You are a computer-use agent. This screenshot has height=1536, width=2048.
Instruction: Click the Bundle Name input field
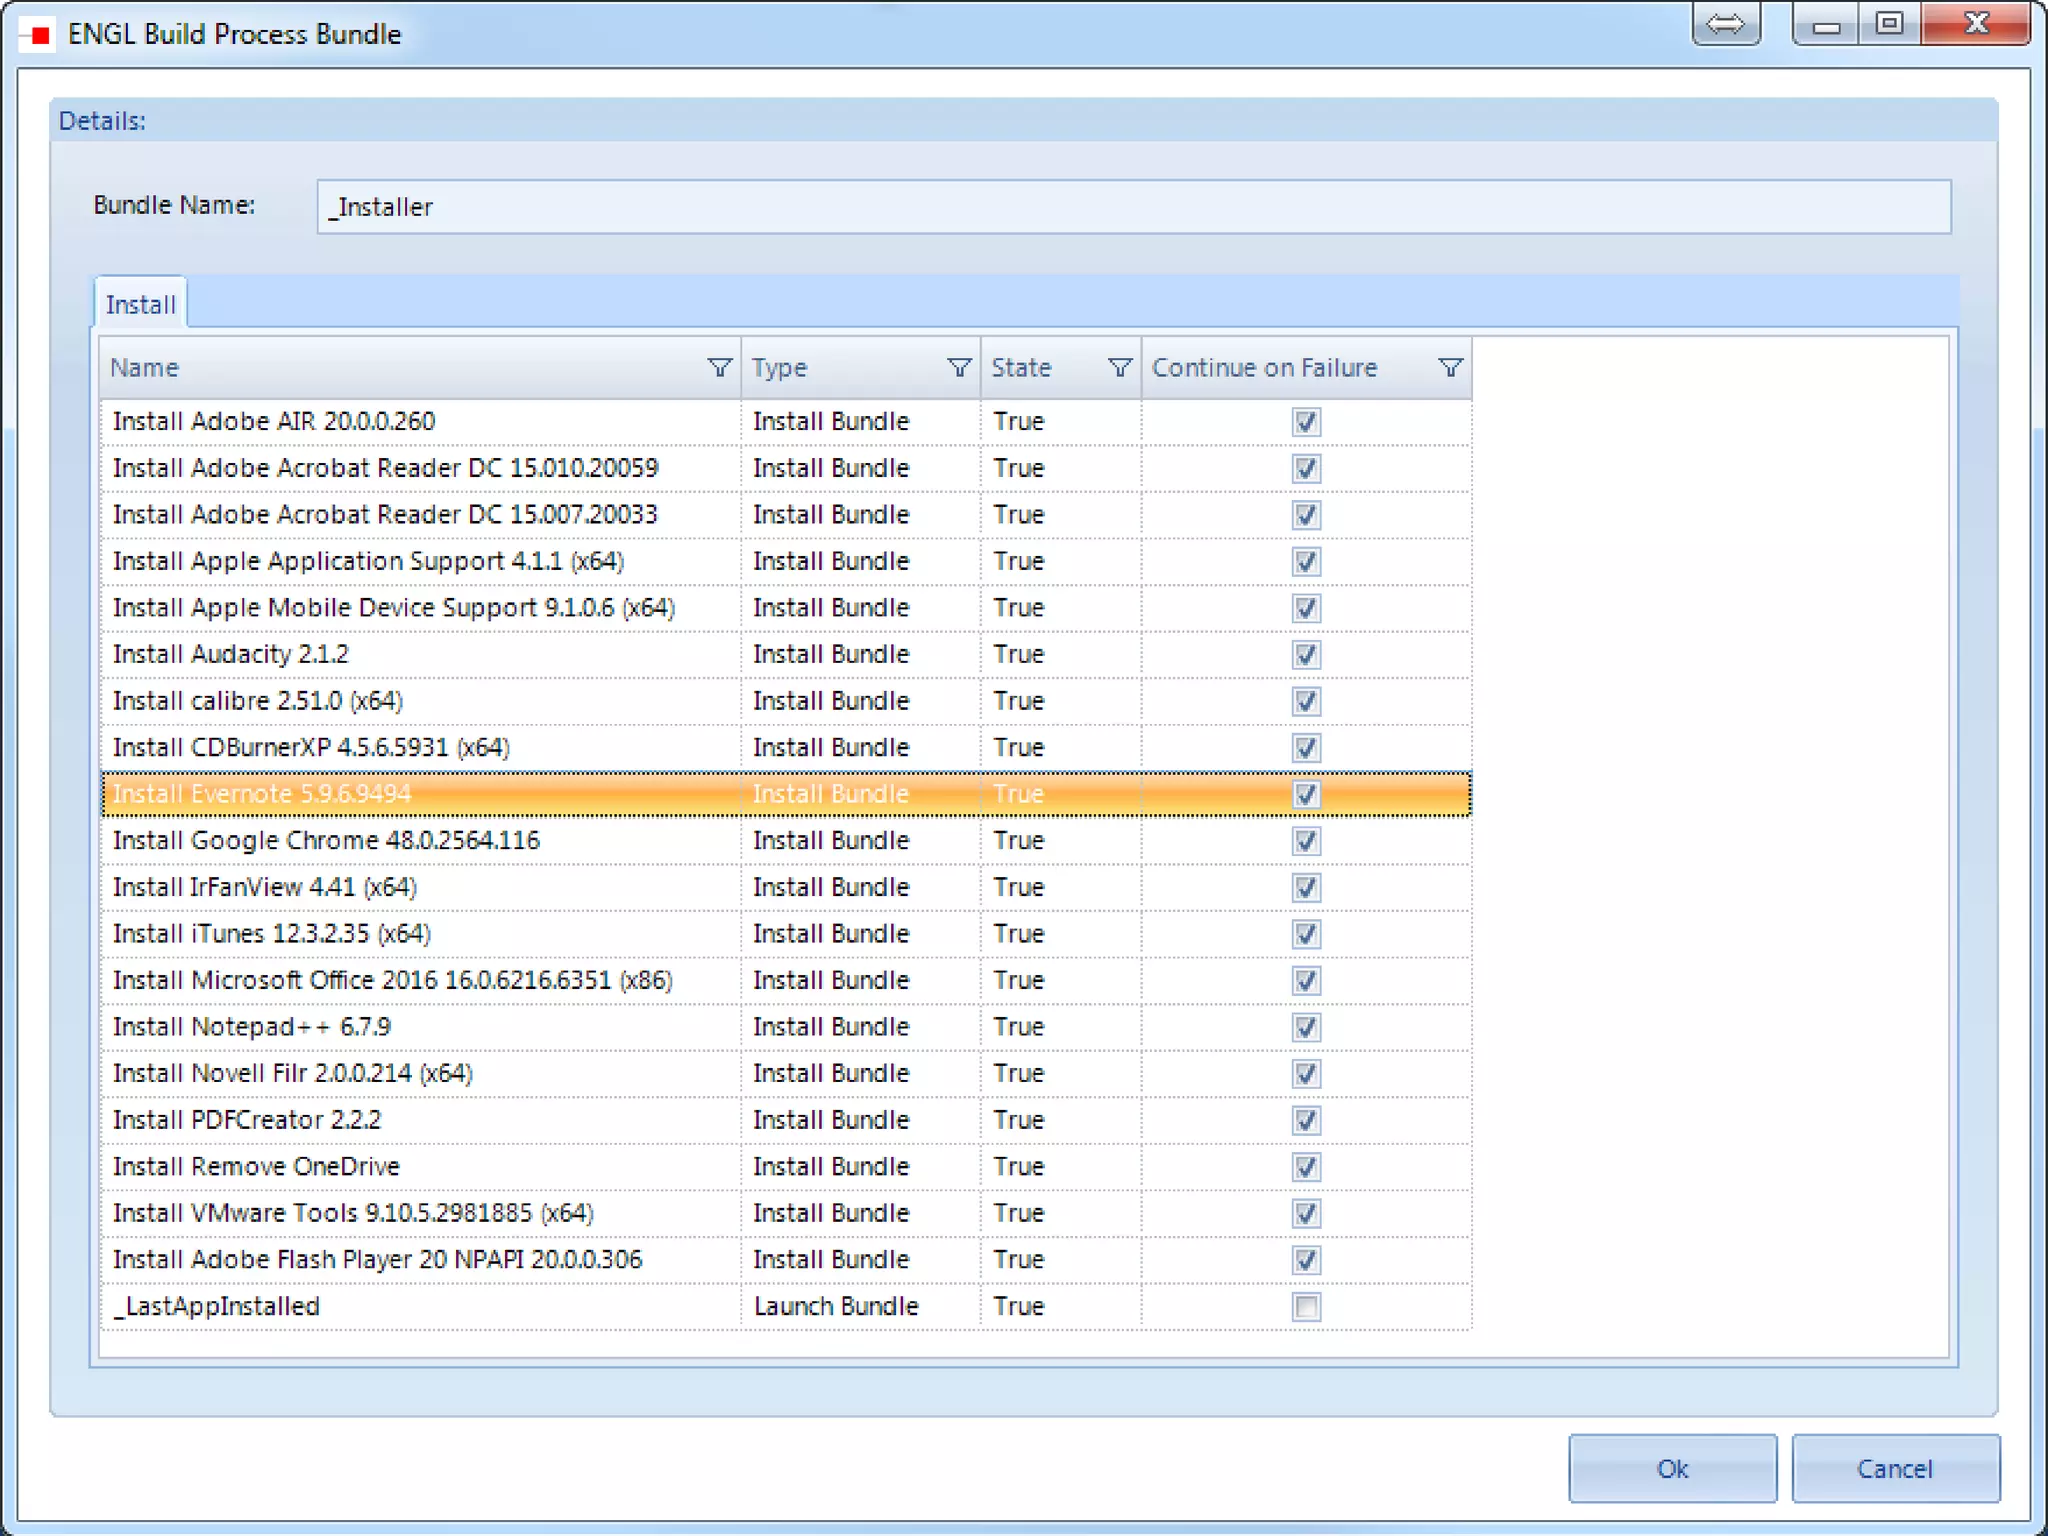(x=1133, y=207)
